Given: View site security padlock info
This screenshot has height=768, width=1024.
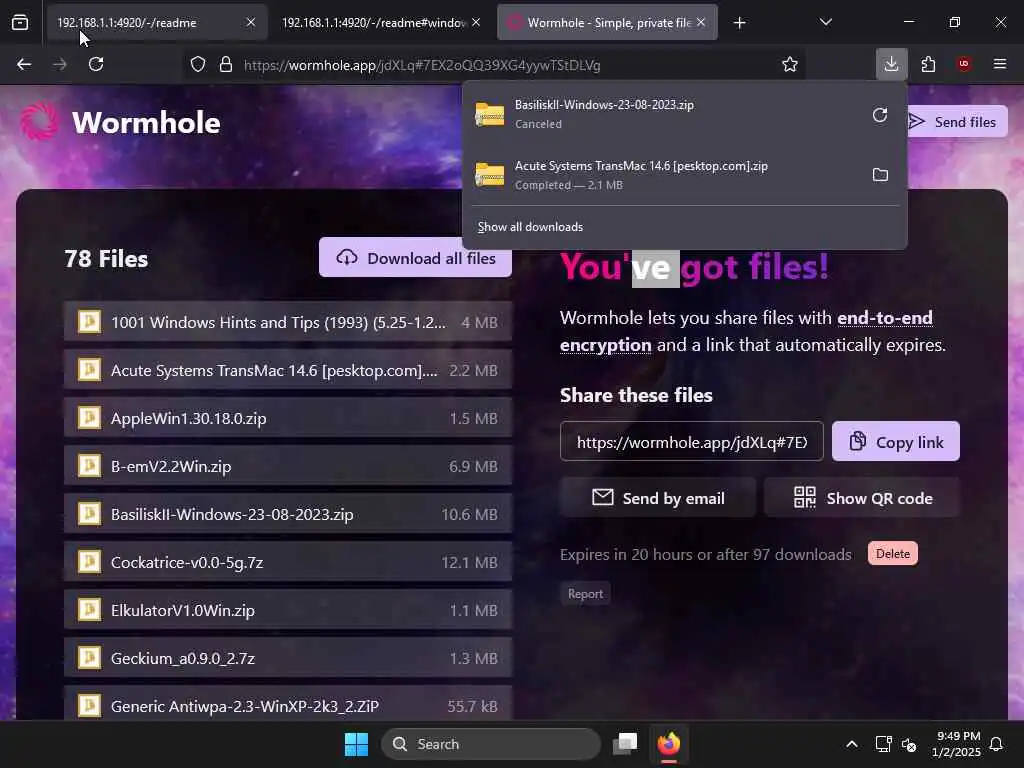Looking at the screenshot, I should tap(226, 65).
